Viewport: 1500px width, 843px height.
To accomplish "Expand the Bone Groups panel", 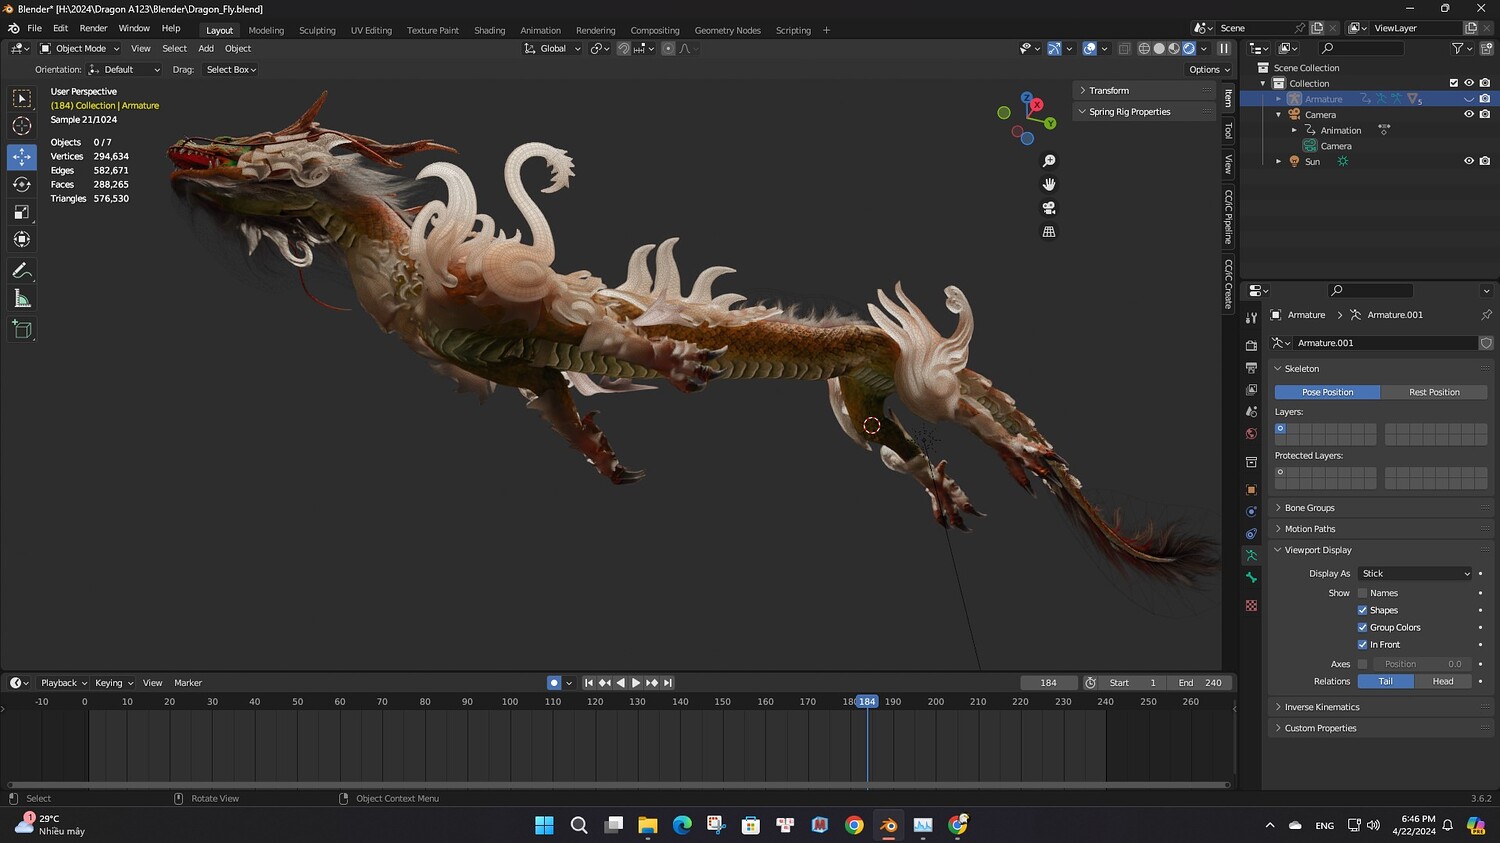I will point(1309,508).
